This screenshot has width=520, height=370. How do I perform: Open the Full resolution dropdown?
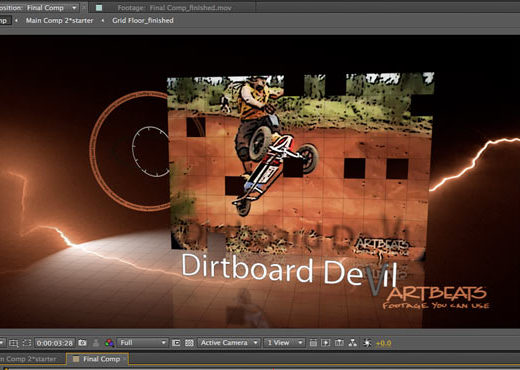[143, 343]
